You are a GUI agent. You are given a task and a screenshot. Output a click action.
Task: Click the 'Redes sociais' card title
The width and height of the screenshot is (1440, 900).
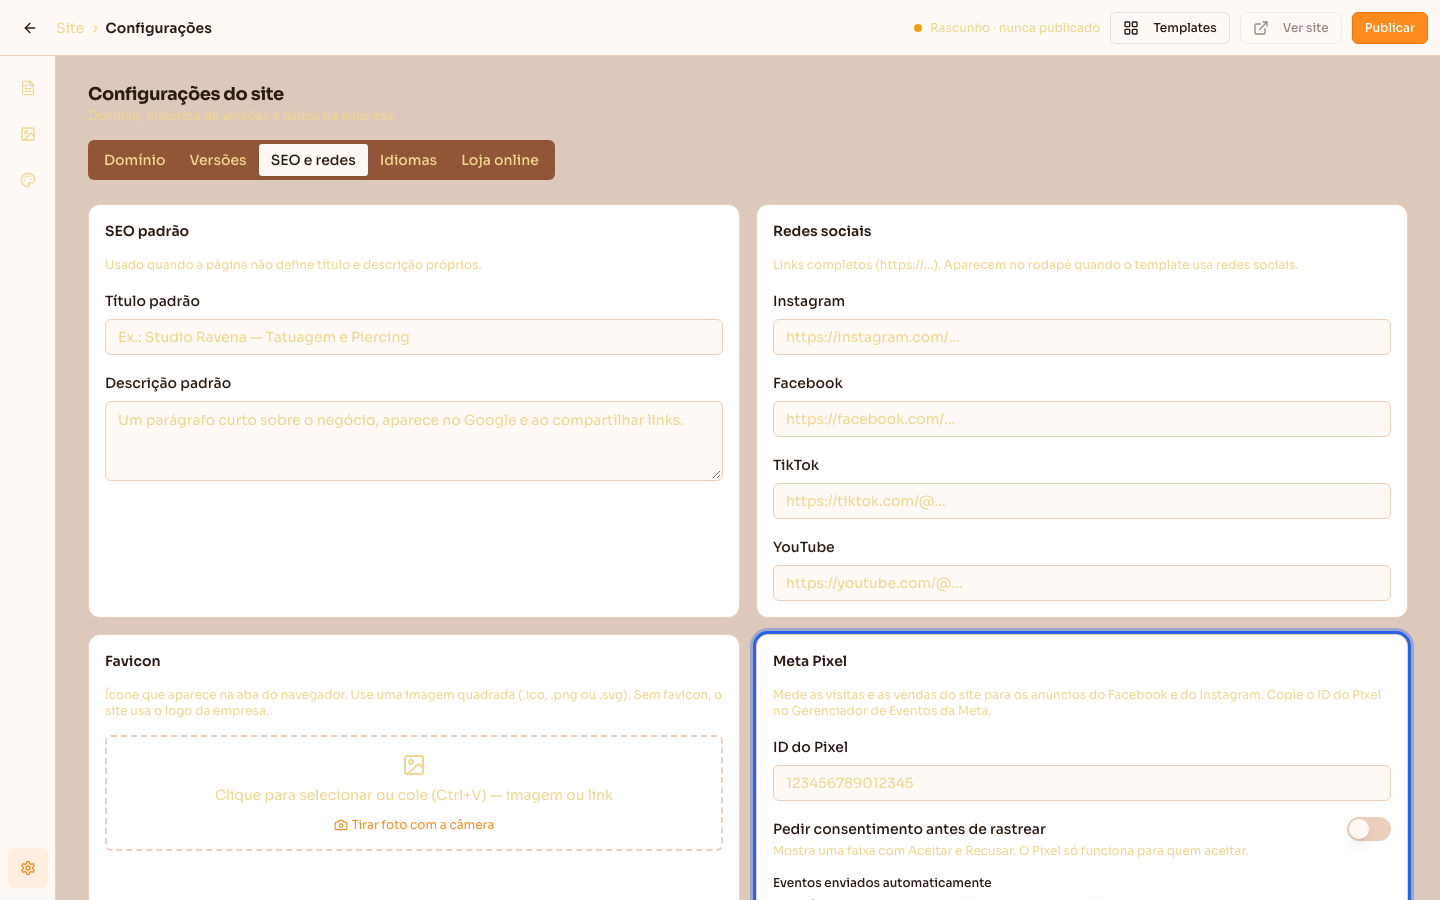pyautogui.click(x=822, y=231)
